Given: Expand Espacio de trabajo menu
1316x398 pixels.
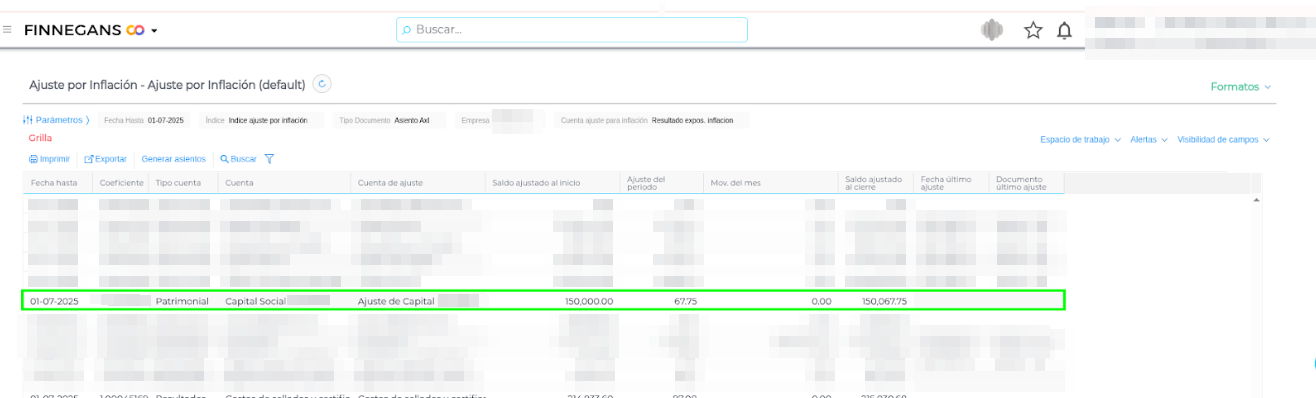Looking at the screenshot, I should tap(1080, 140).
